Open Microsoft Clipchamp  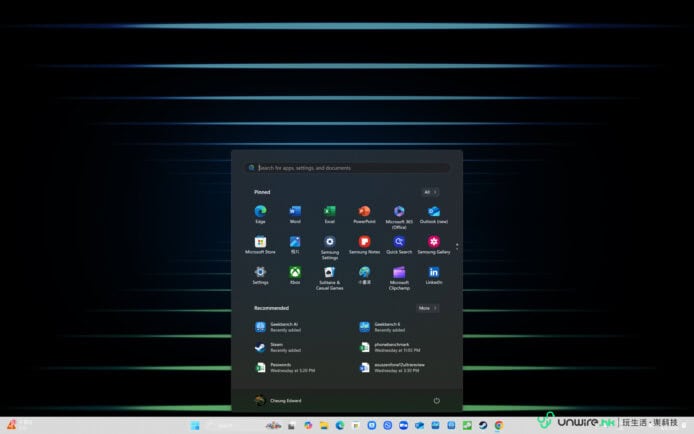coord(399,273)
